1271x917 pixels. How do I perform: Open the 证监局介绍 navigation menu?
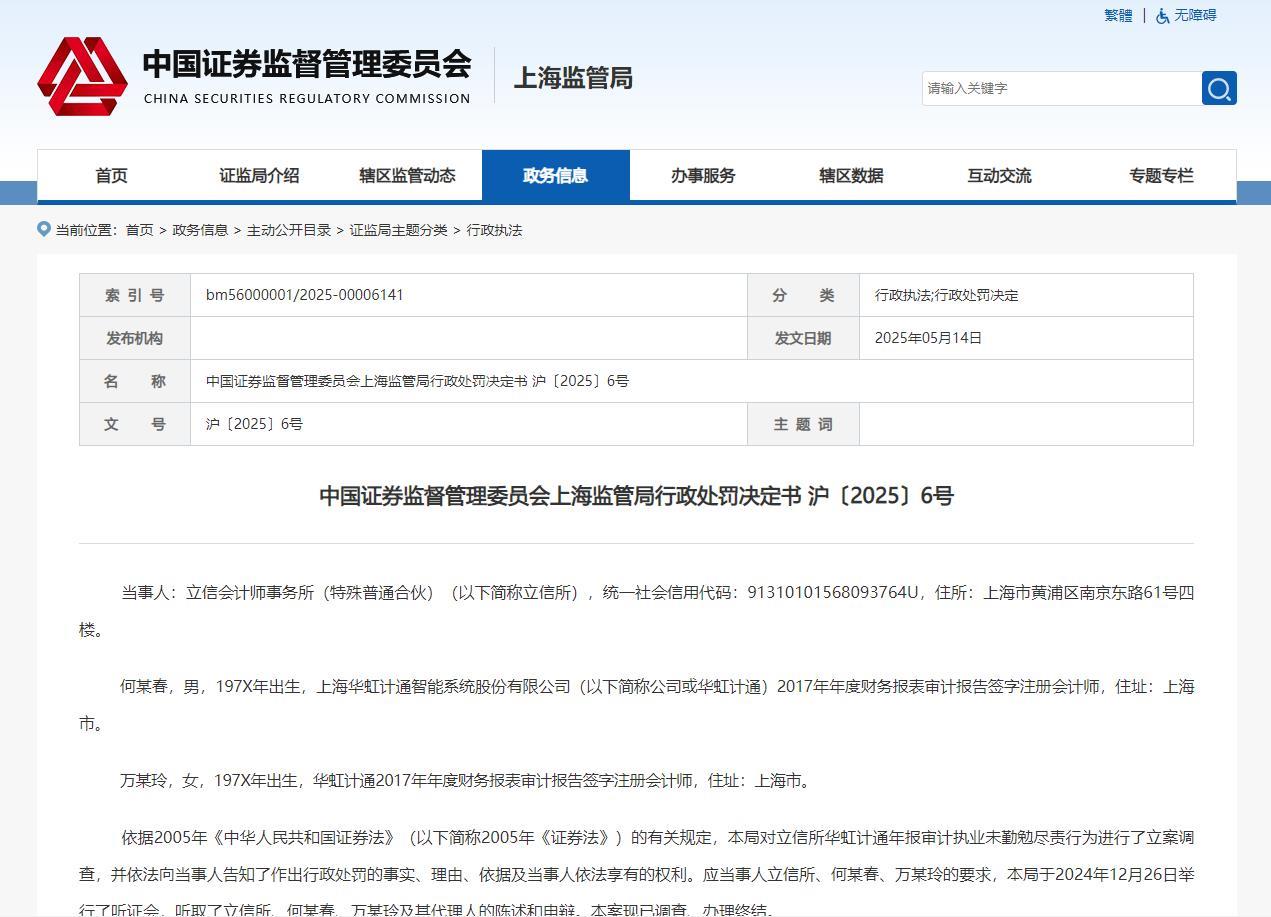[257, 175]
